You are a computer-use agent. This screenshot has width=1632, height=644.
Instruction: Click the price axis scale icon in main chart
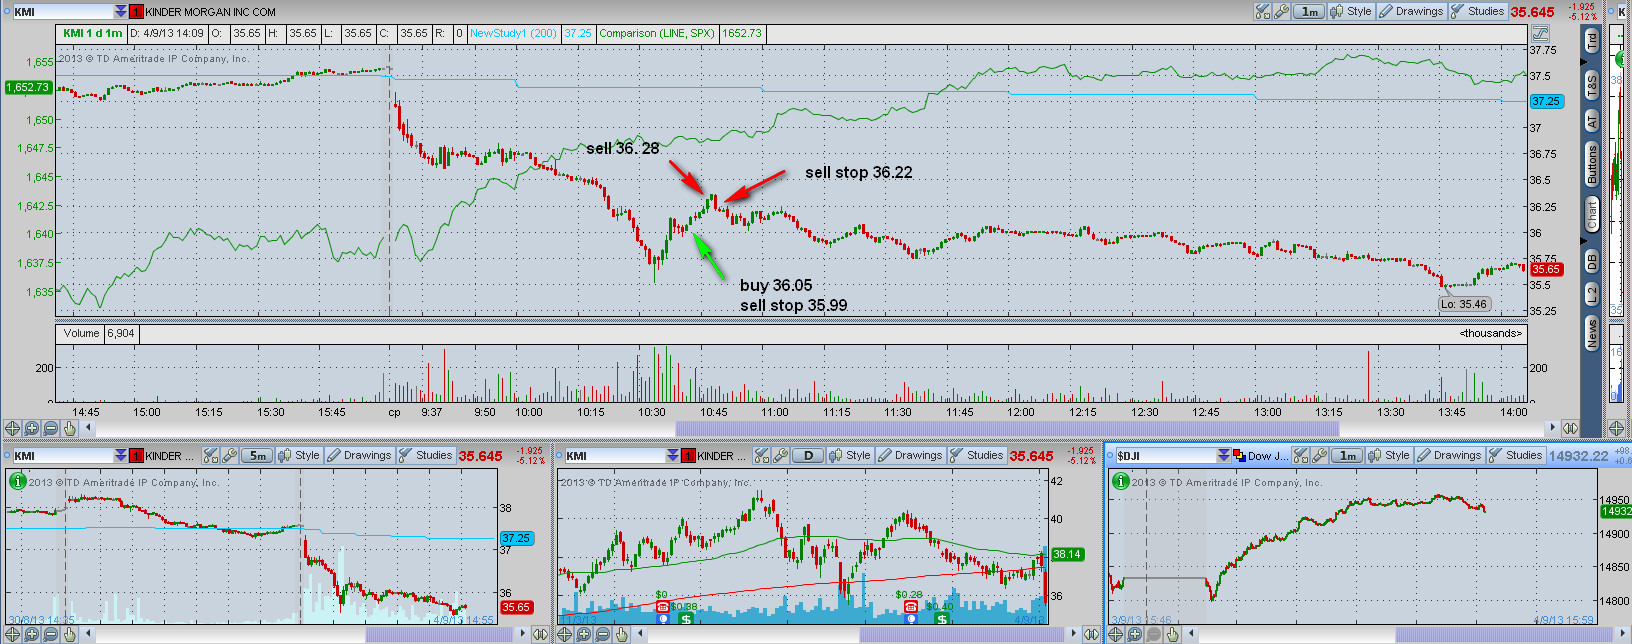[x=1540, y=33]
